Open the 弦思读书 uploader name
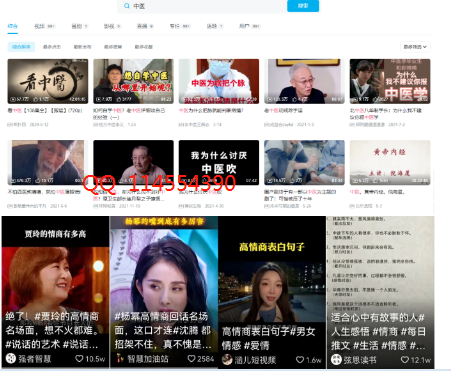The height and width of the screenshot is (371, 451). tap(360, 360)
